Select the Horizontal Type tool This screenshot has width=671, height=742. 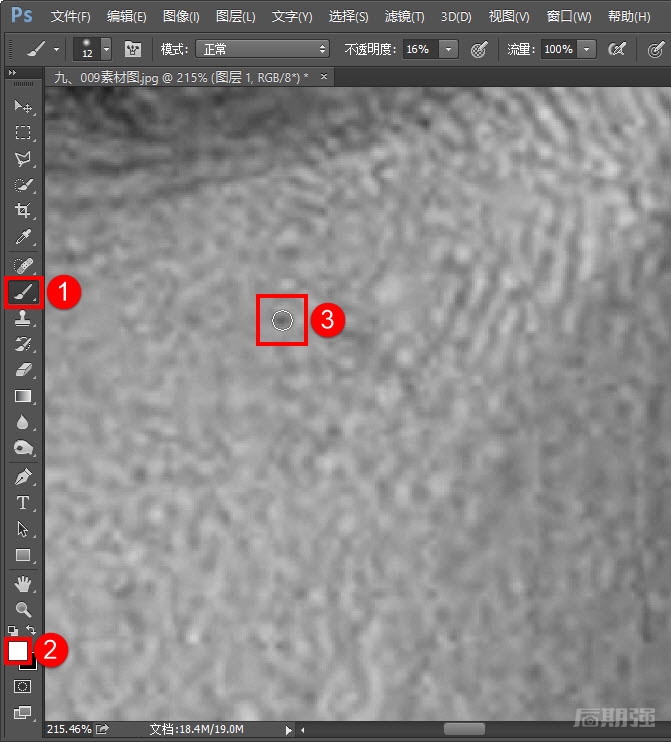24,503
